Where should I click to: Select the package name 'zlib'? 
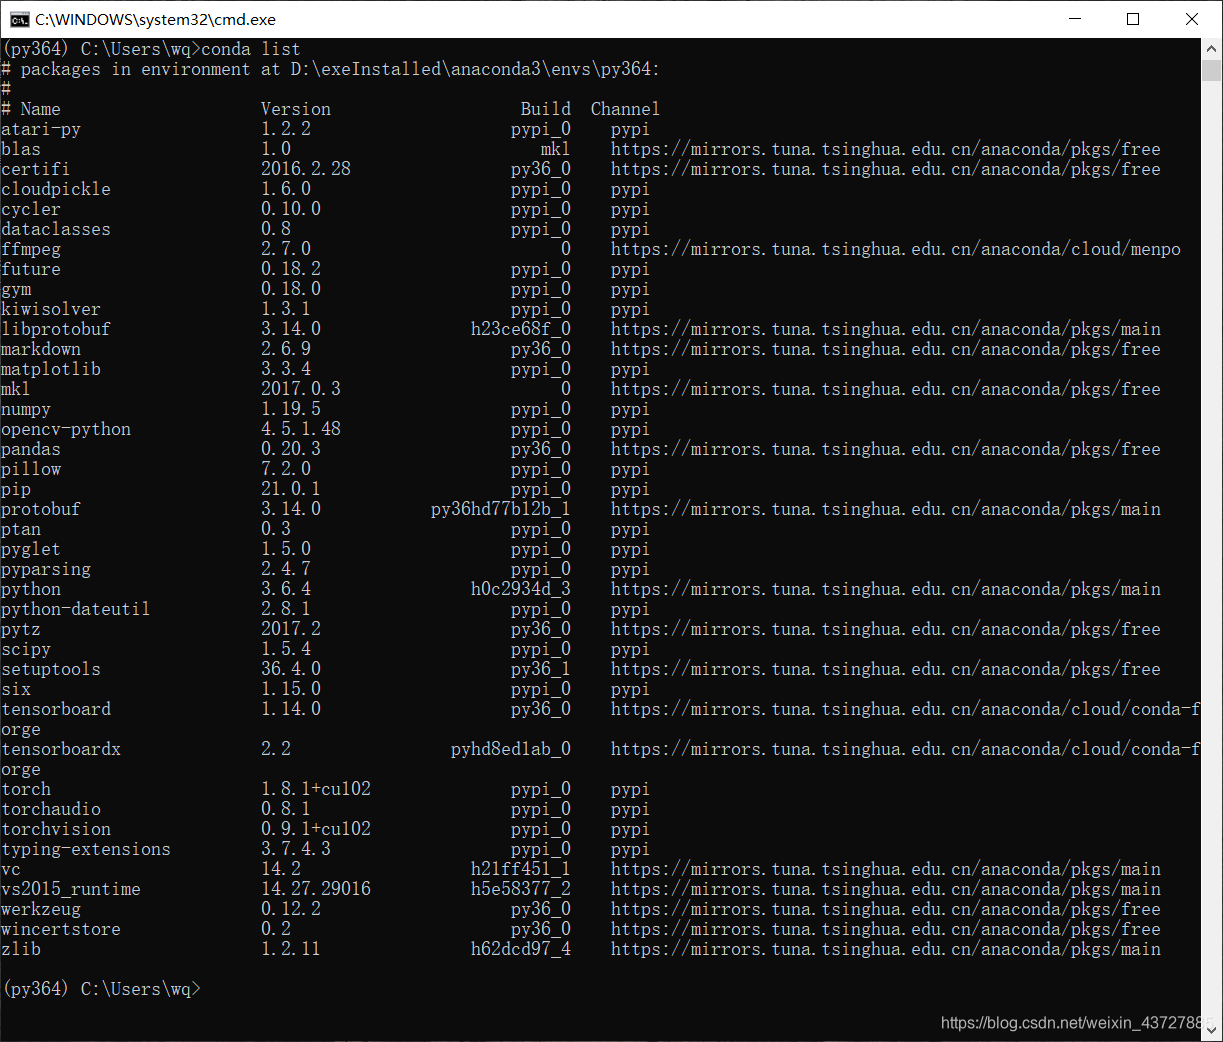[21, 949]
